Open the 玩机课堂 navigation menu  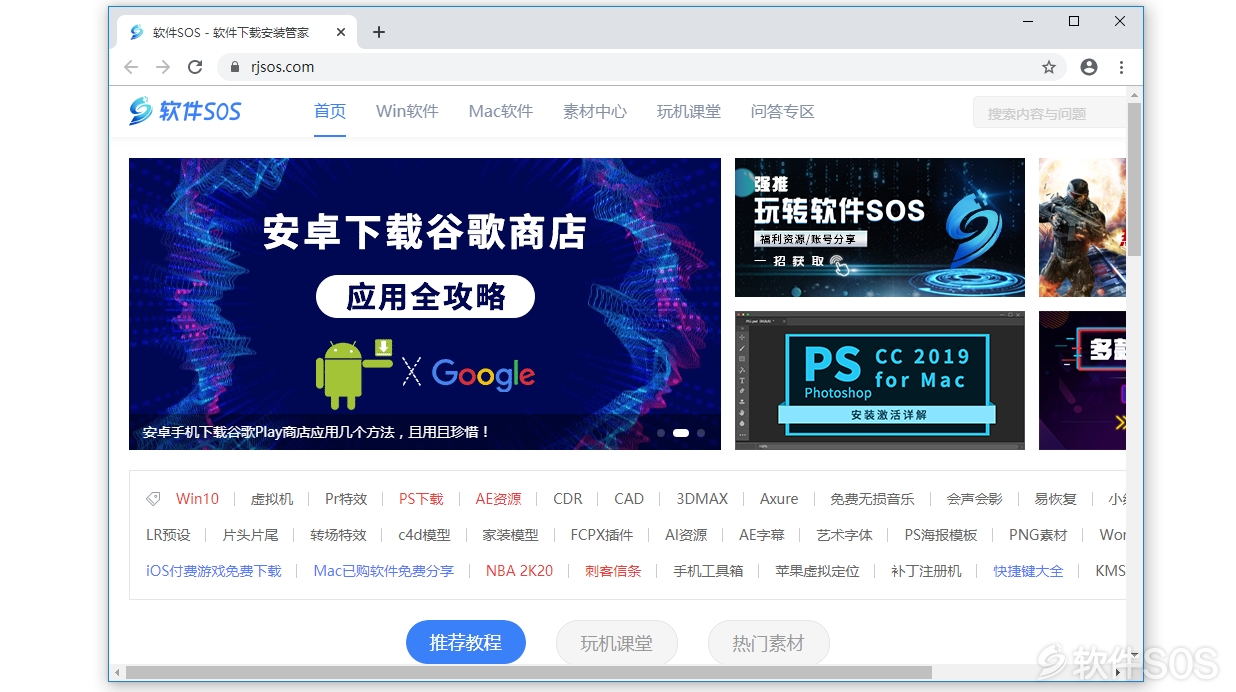[x=689, y=111]
